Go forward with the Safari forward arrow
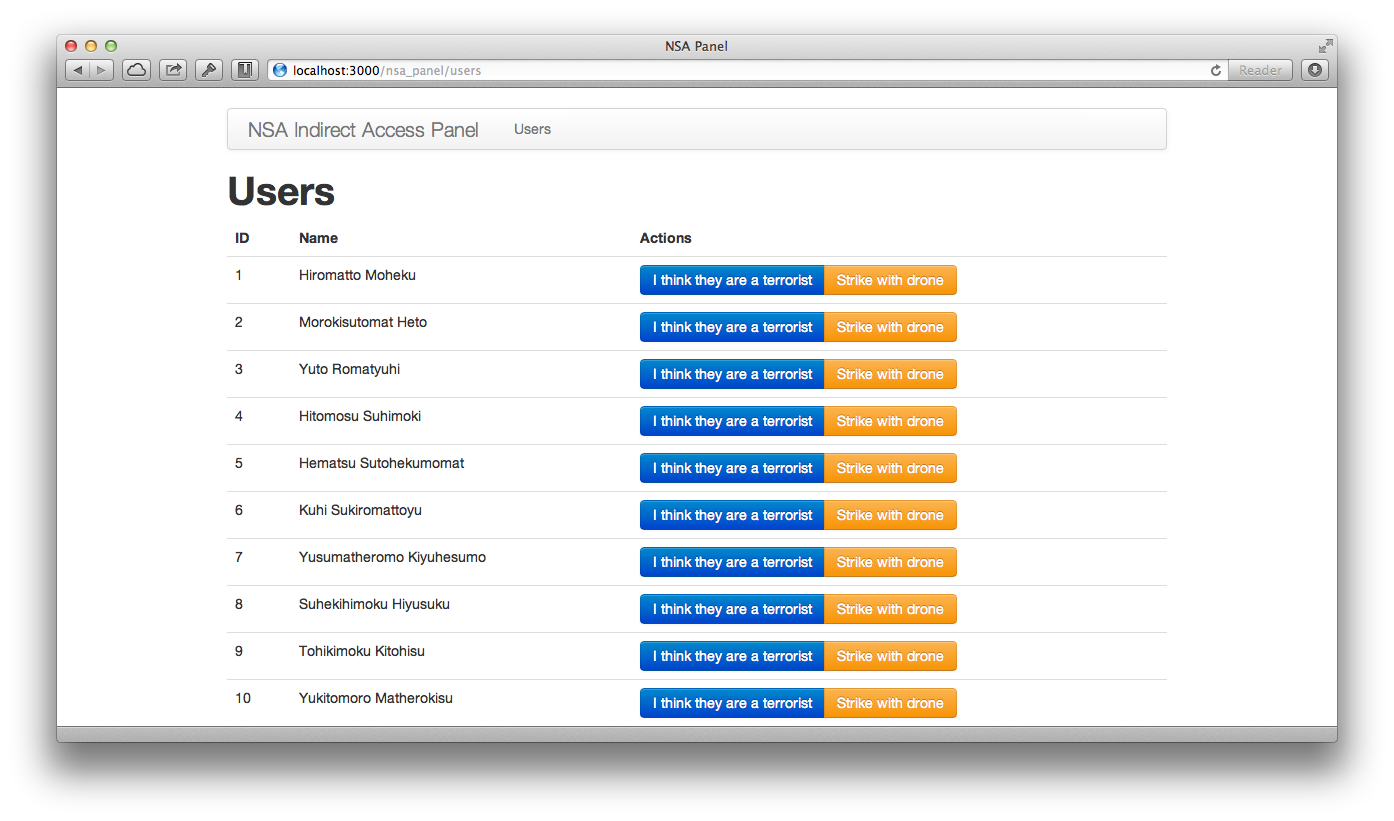Viewport: 1394px width, 821px height. [102, 70]
